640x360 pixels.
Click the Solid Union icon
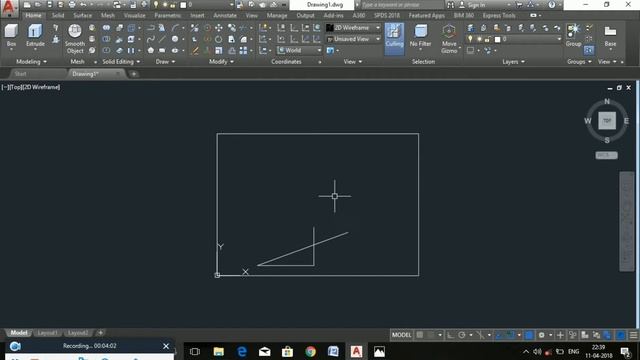pos(106,28)
